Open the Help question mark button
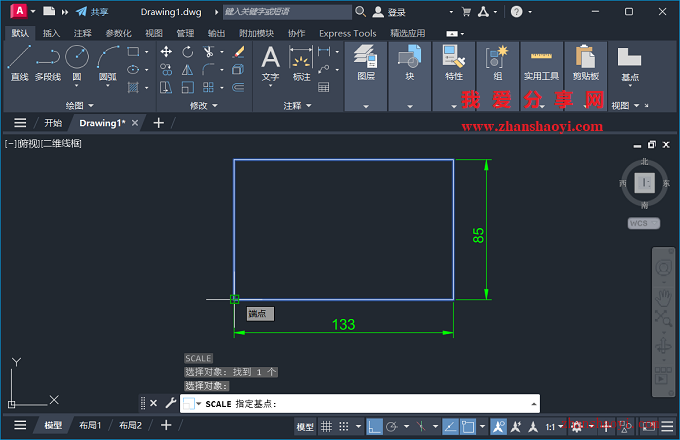The image size is (680, 440). point(516,12)
